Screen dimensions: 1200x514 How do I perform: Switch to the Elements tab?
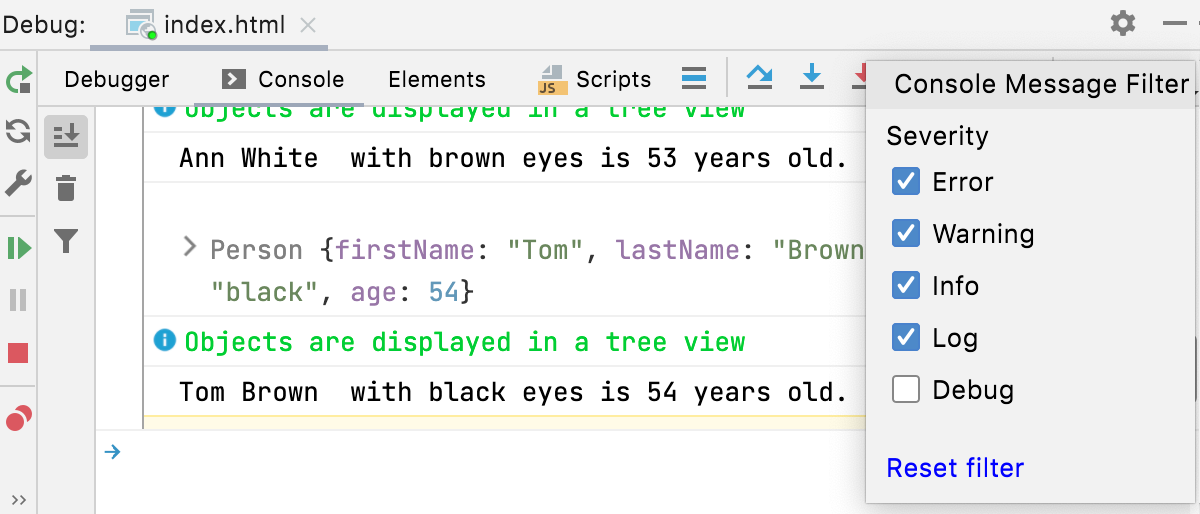pyautogui.click(x=437, y=80)
